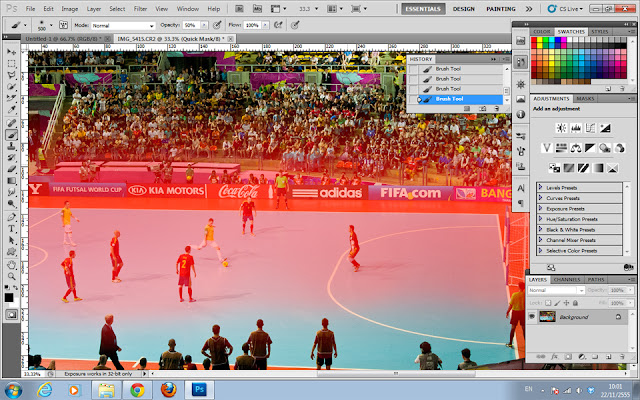Toggle Quick Mask mode in toolbox
The image size is (640, 400).
coord(11,314)
